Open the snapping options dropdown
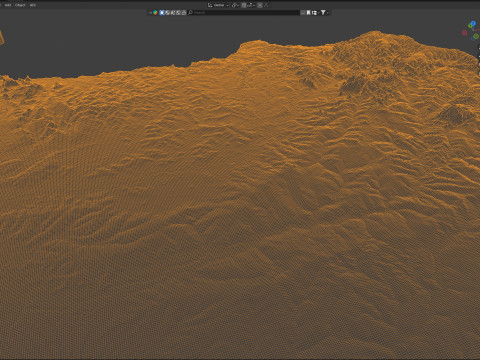 (250, 5)
